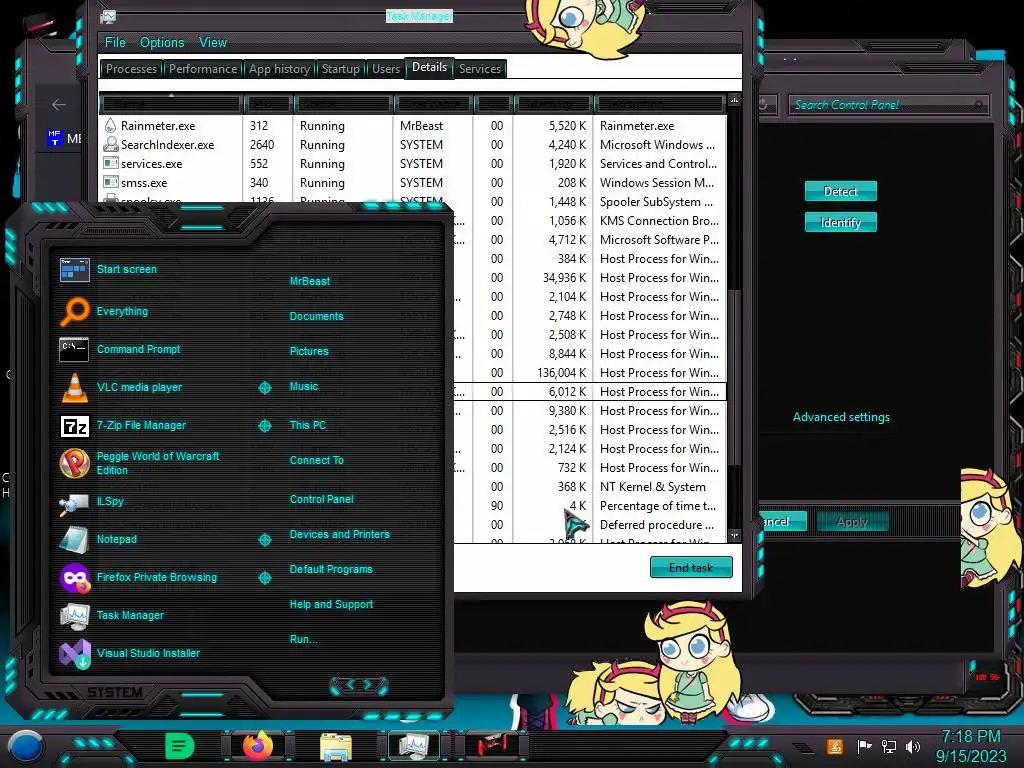The width and height of the screenshot is (1024, 768).
Task: Click Search Control Panel field
Action: click(888, 104)
